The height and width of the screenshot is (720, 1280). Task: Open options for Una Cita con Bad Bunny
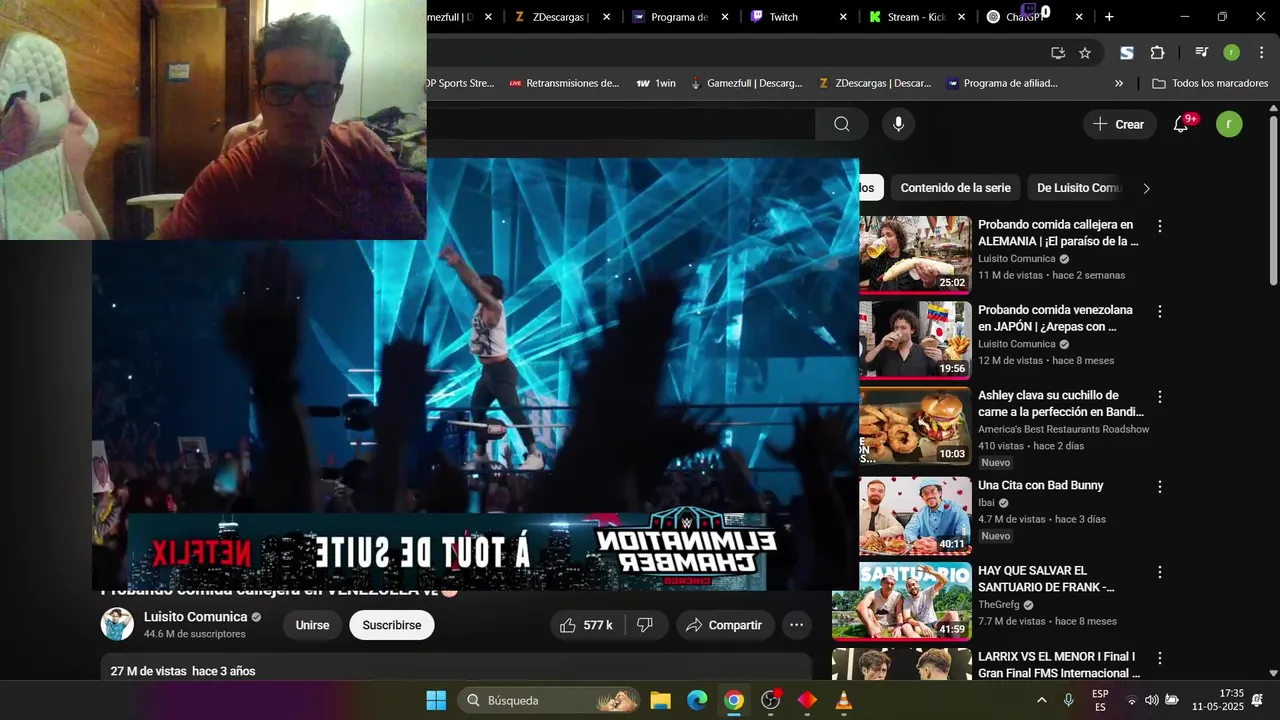pos(1160,487)
